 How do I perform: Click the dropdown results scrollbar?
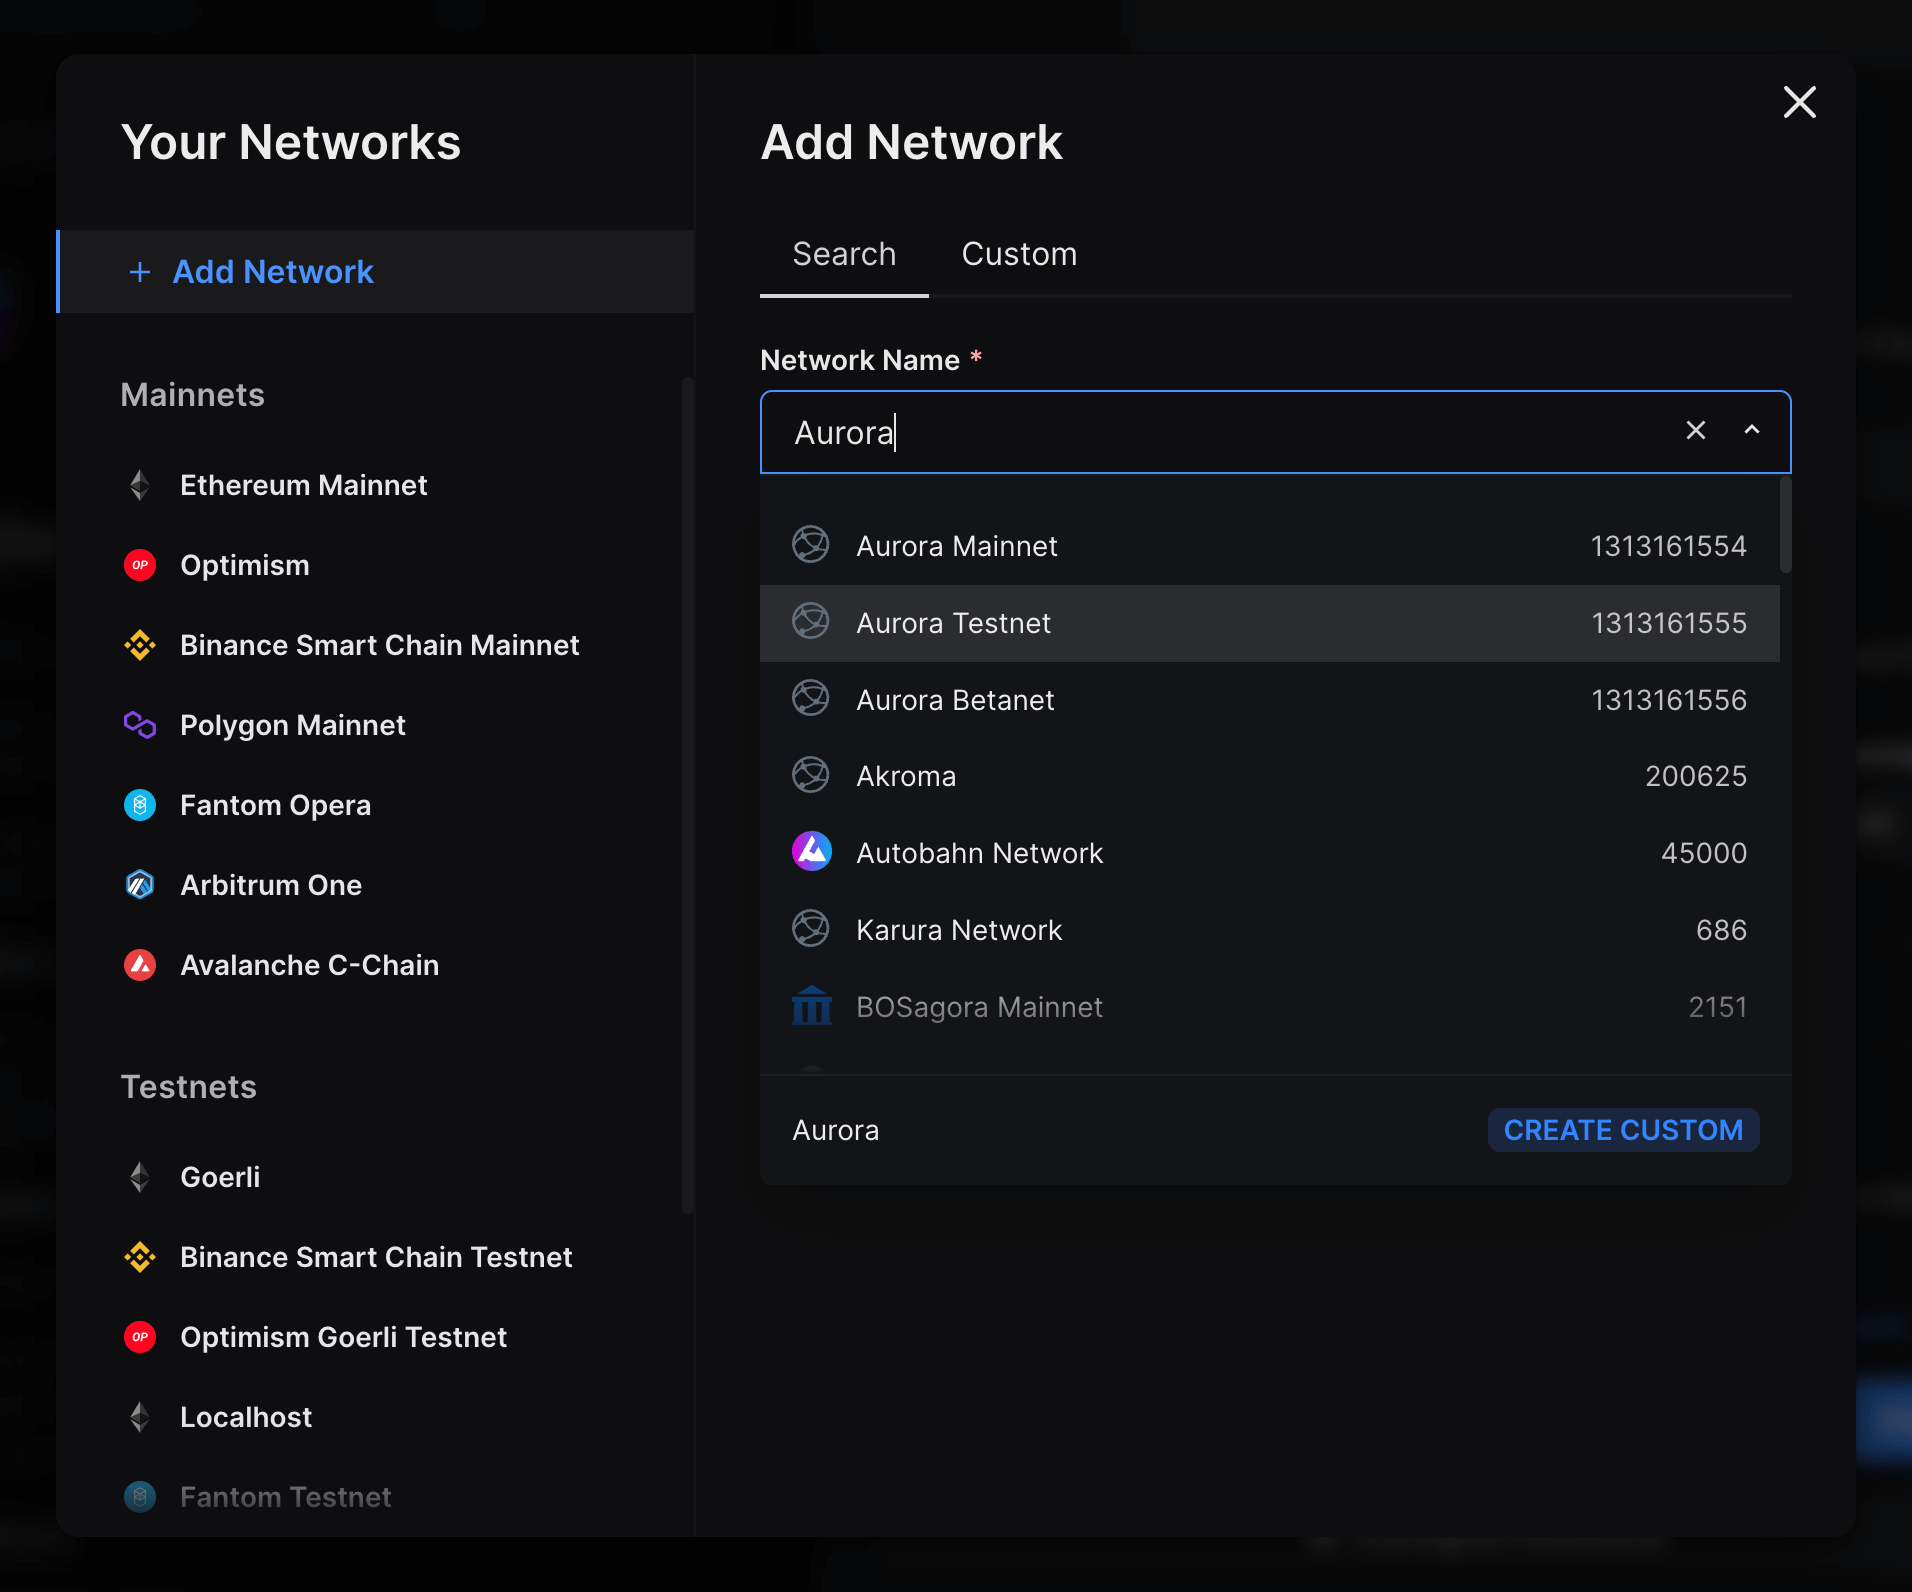tap(1786, 524)
